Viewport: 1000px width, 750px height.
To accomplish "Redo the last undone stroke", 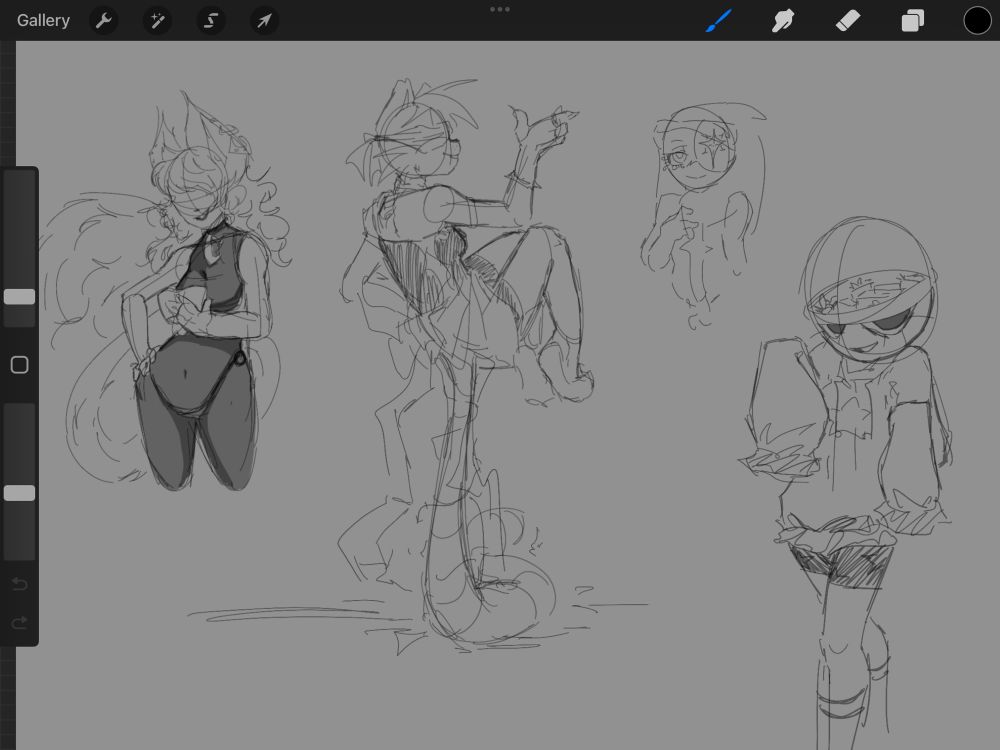I will (x=19, y=623).
